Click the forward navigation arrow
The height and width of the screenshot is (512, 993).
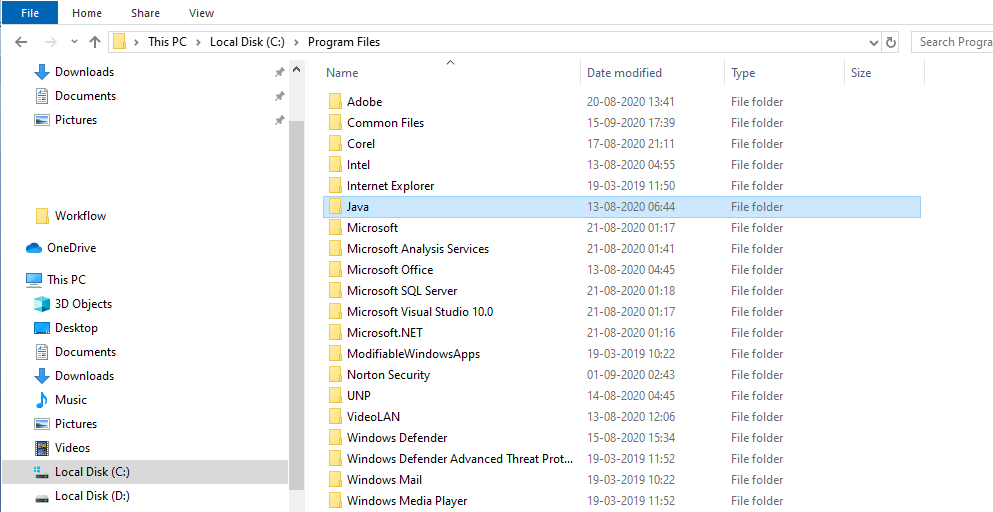51,42
